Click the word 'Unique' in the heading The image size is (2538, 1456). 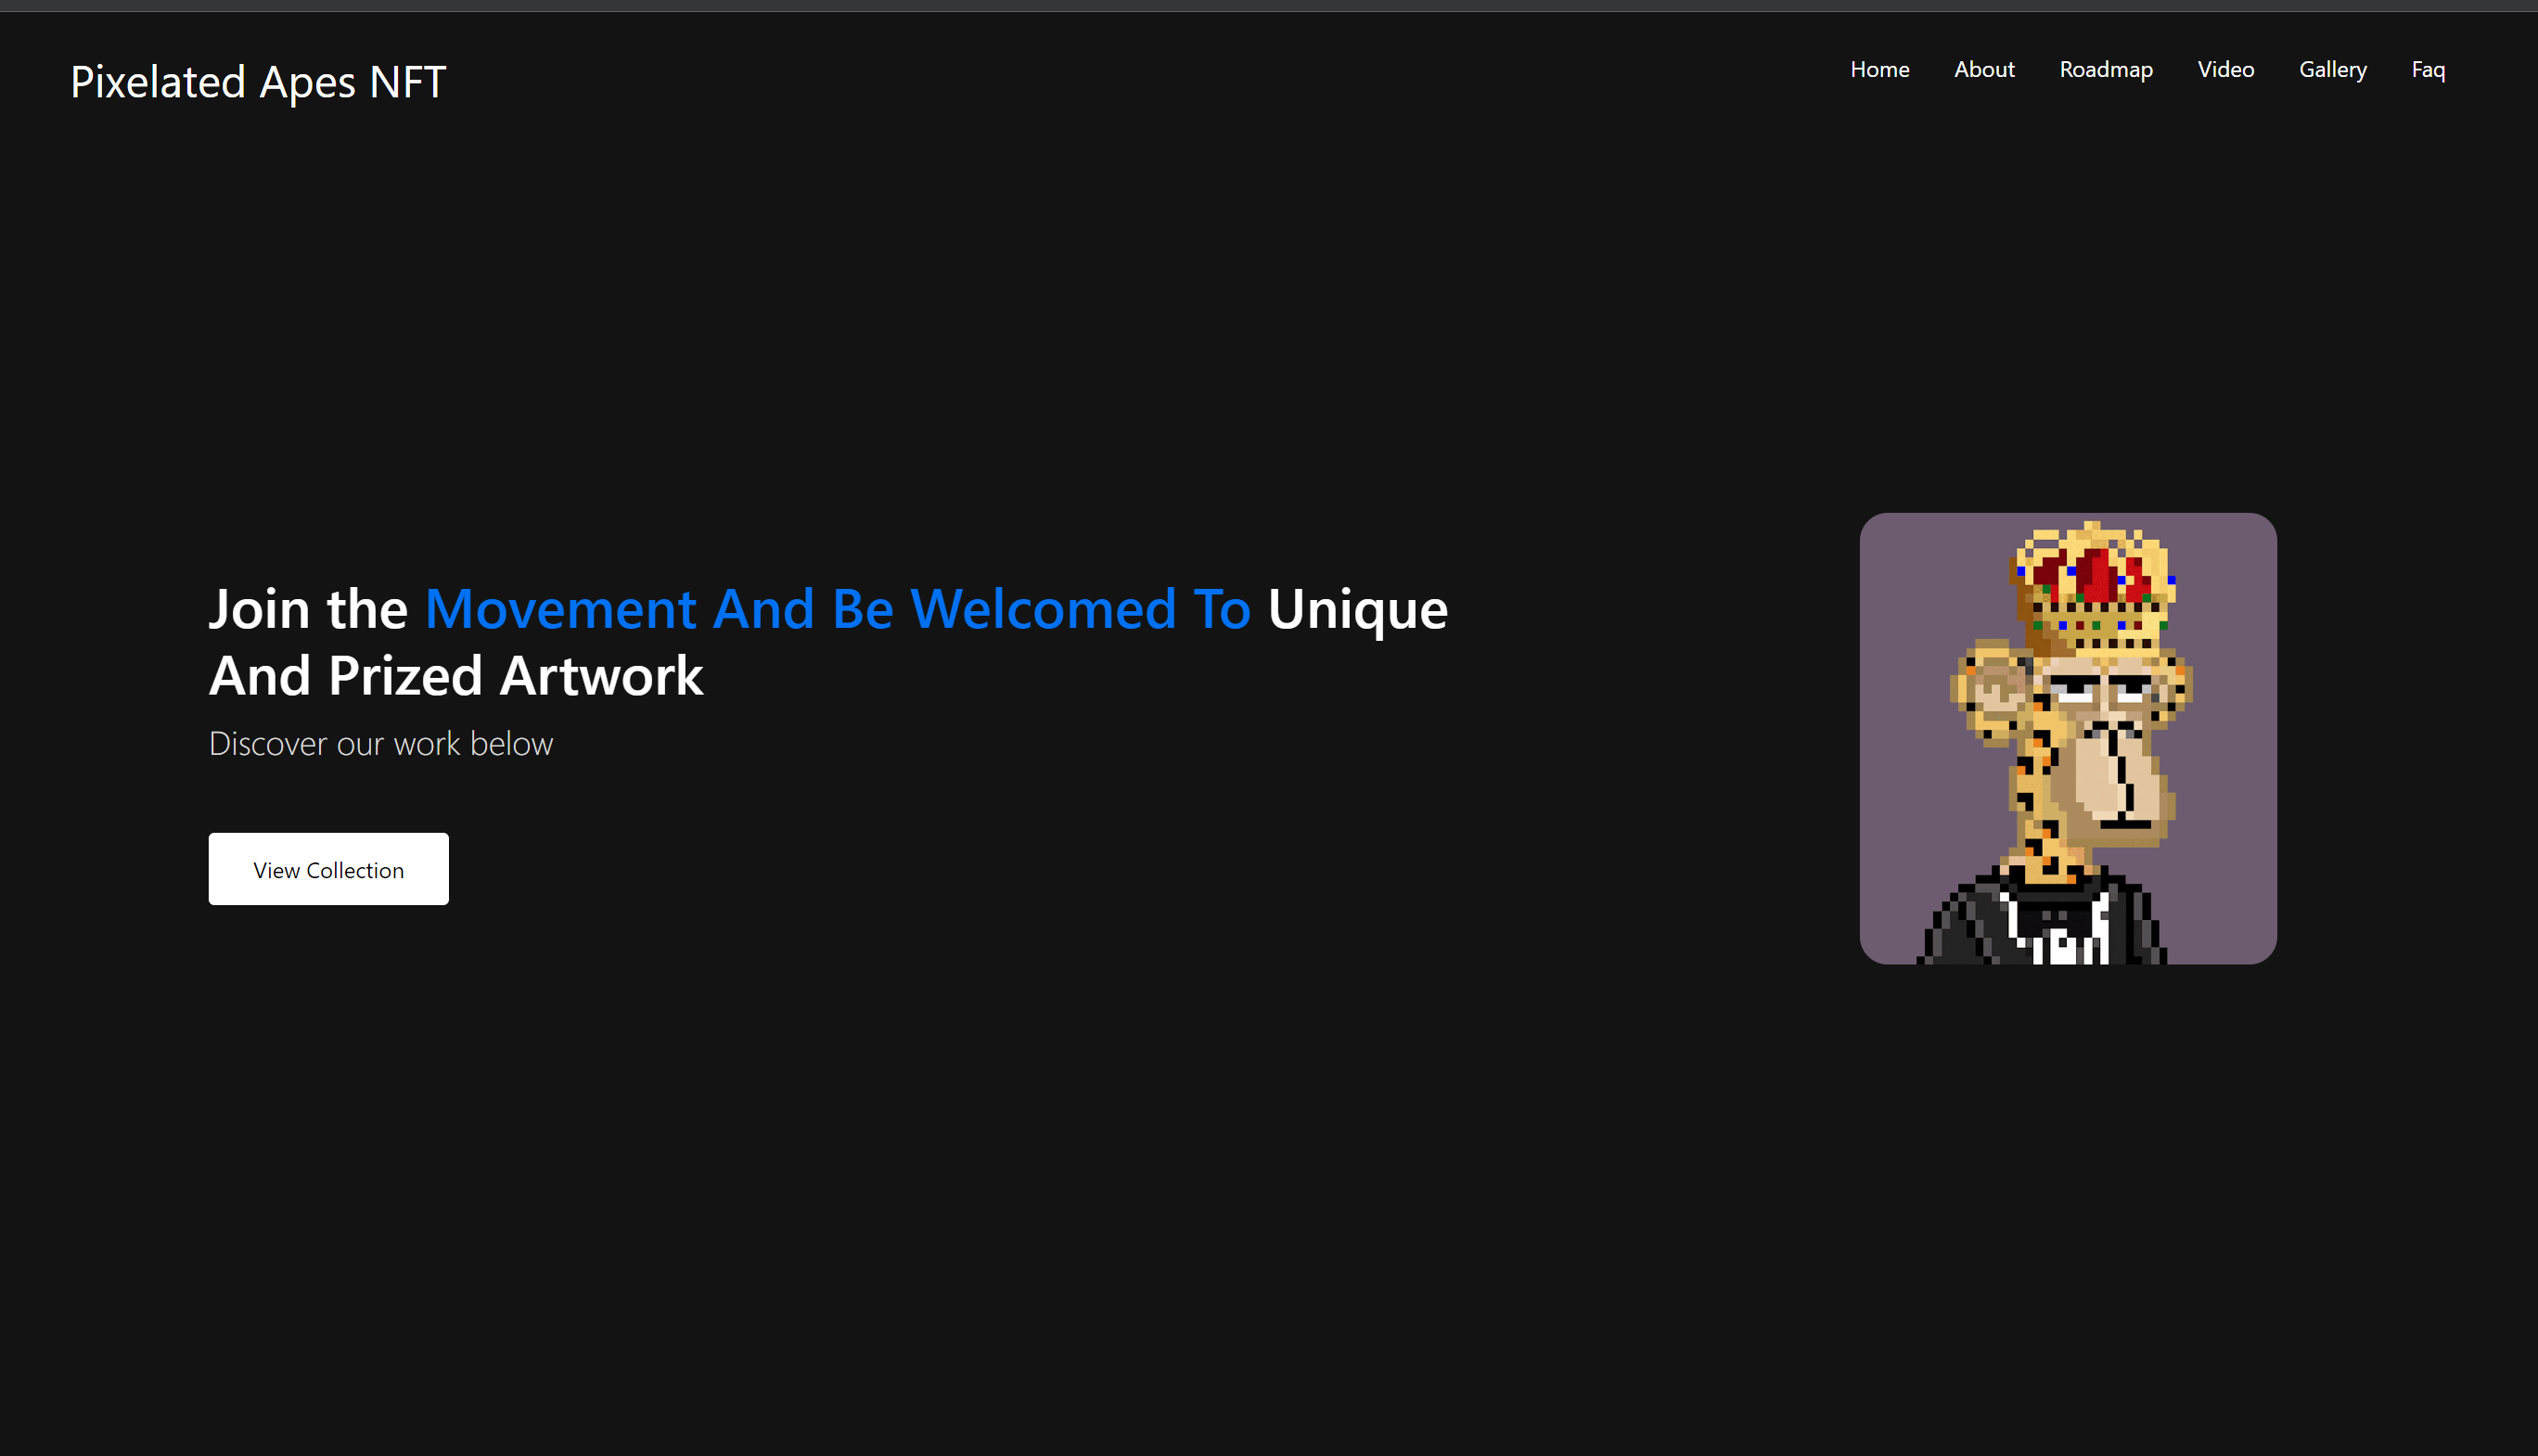coord(1357,609)
